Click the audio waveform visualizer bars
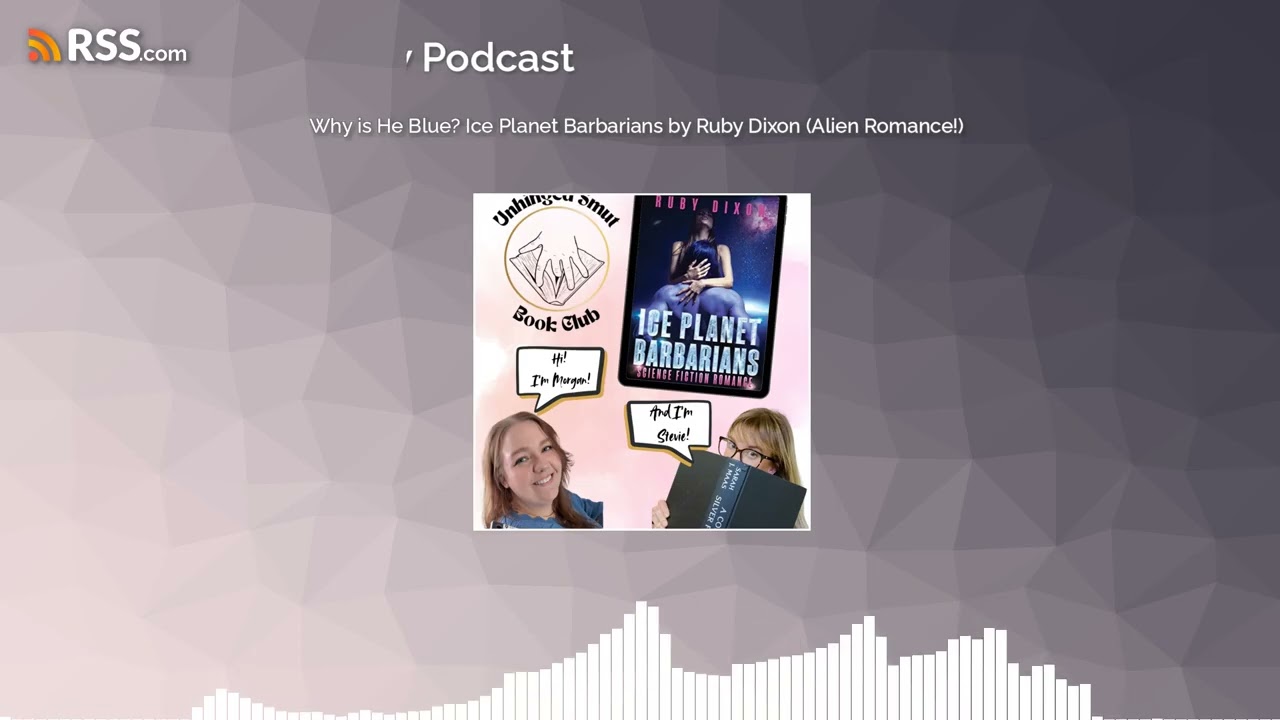Viewport: 1280px width, 720px height. click(640, 661)
